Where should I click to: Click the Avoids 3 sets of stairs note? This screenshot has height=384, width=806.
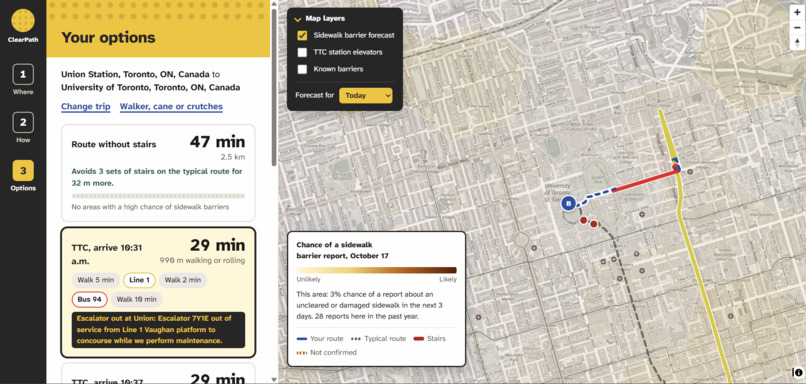tap(157, 177)
